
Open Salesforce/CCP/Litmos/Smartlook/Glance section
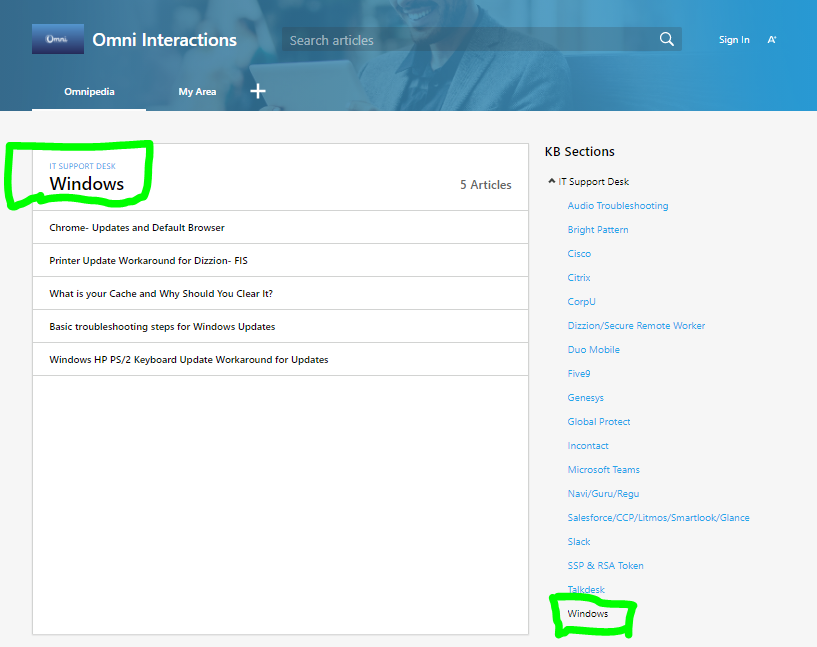(x=658, y=517)
